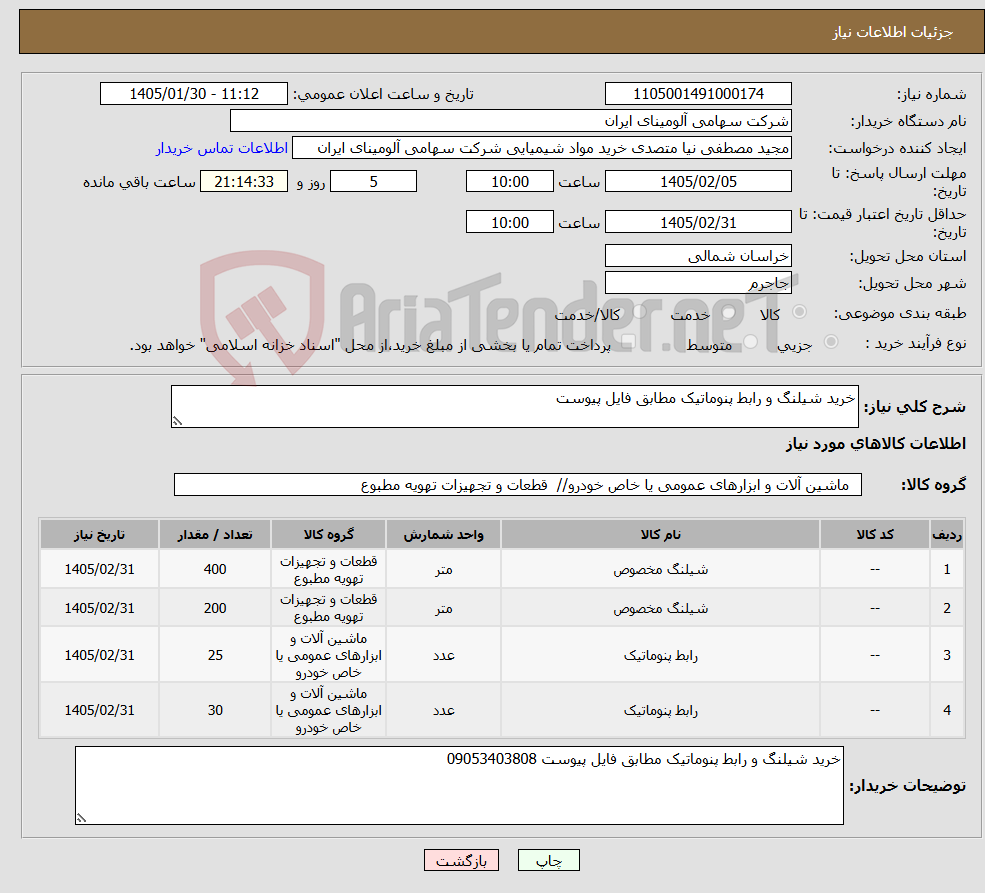
Task: Click the goods group field
Action: point(518,485)
